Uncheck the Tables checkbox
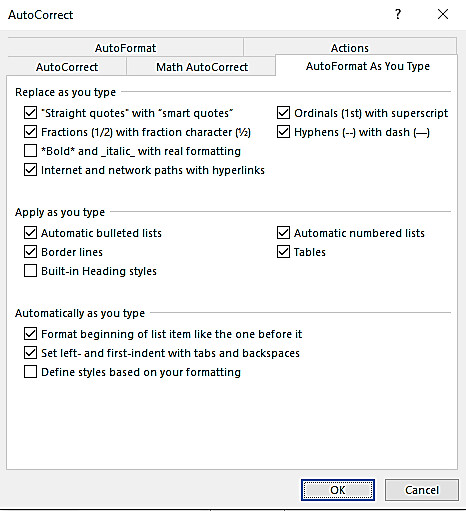The height and width of the screenshot is (511, 466). pyautogui.click(x=283, y=252)
